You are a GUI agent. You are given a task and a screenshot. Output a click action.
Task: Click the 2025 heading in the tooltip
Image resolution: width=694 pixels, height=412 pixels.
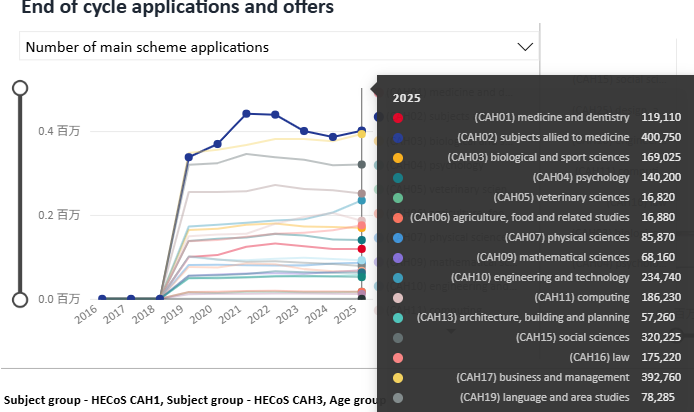coord(406,98)
